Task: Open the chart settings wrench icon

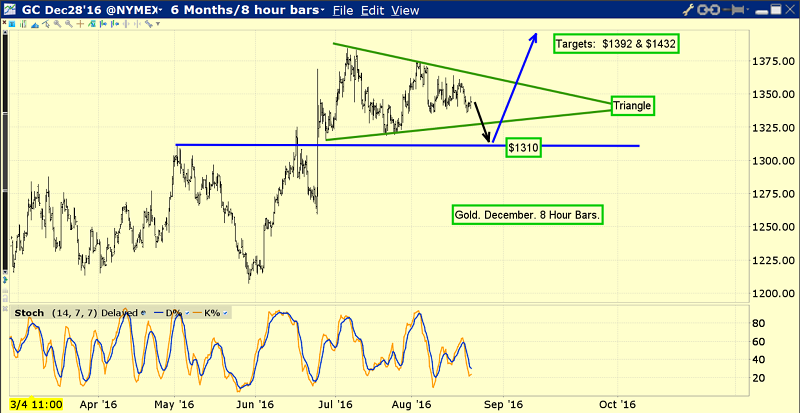Action: tap(688, 9)
